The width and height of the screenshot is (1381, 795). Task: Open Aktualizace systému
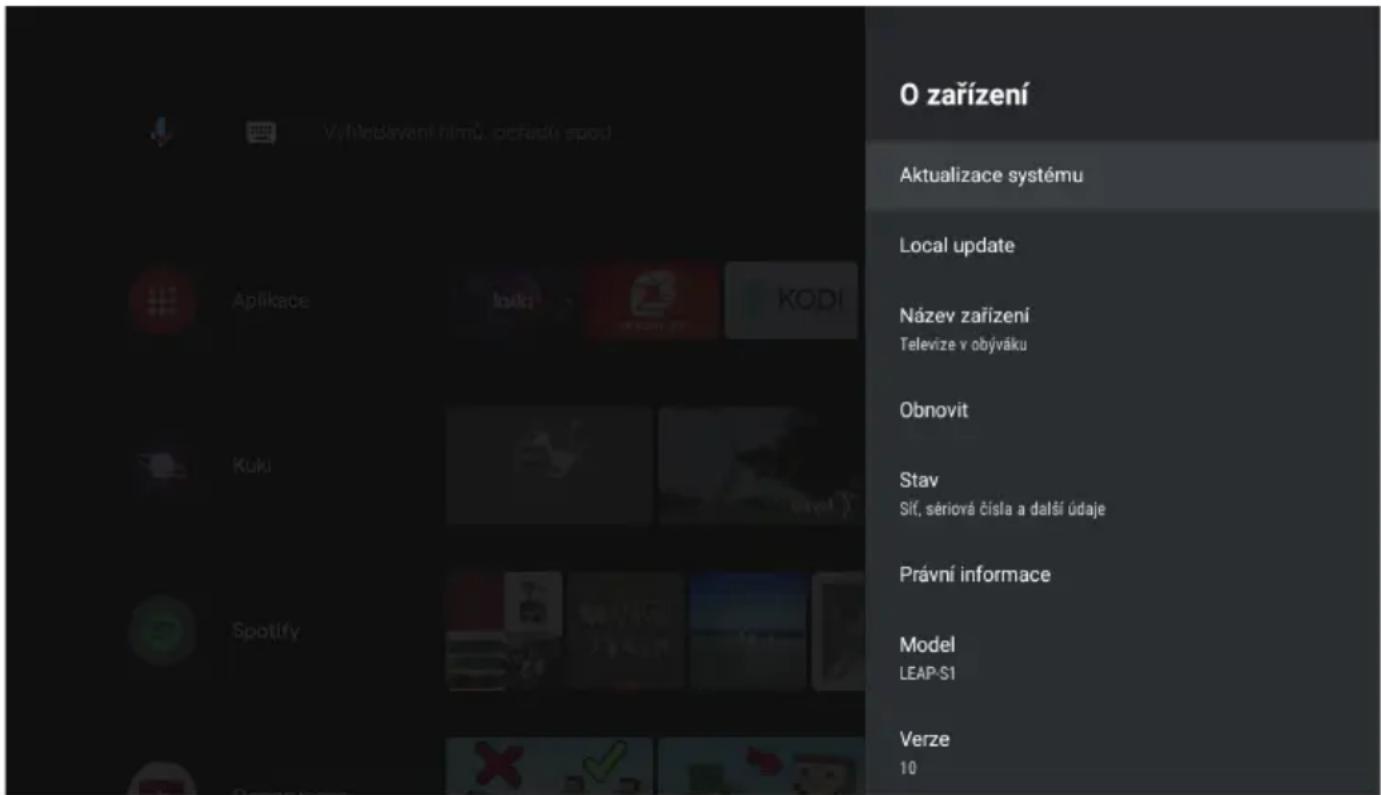point(1122,175)
